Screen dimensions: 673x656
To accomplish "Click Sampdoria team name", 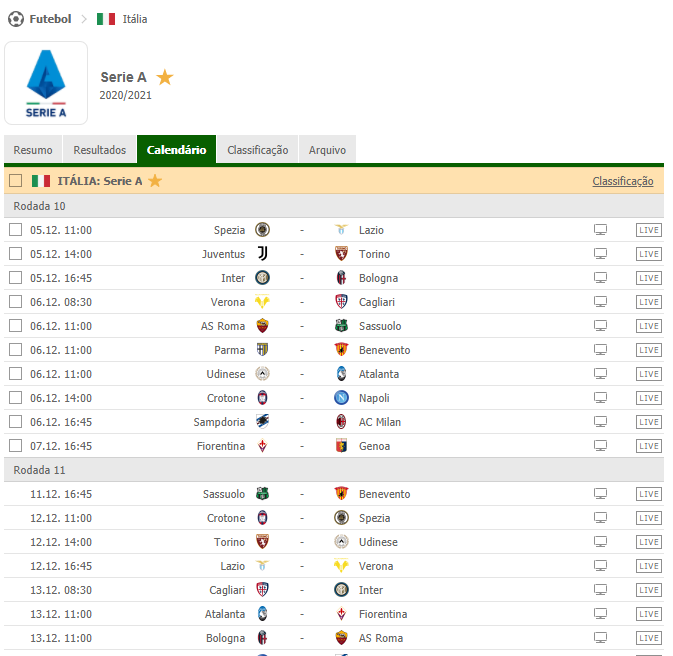I will click(219, 422).
